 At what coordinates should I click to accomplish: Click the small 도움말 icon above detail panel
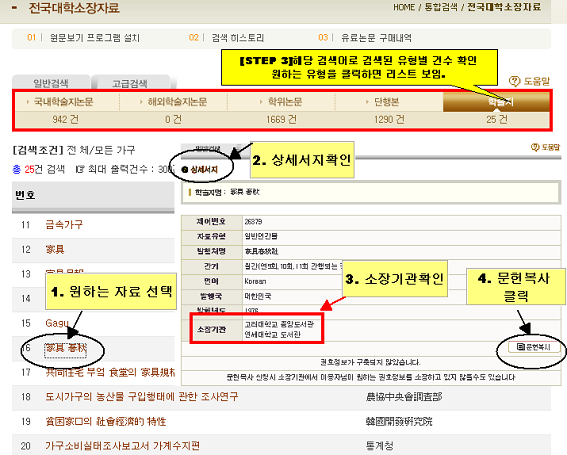point(545,147)
